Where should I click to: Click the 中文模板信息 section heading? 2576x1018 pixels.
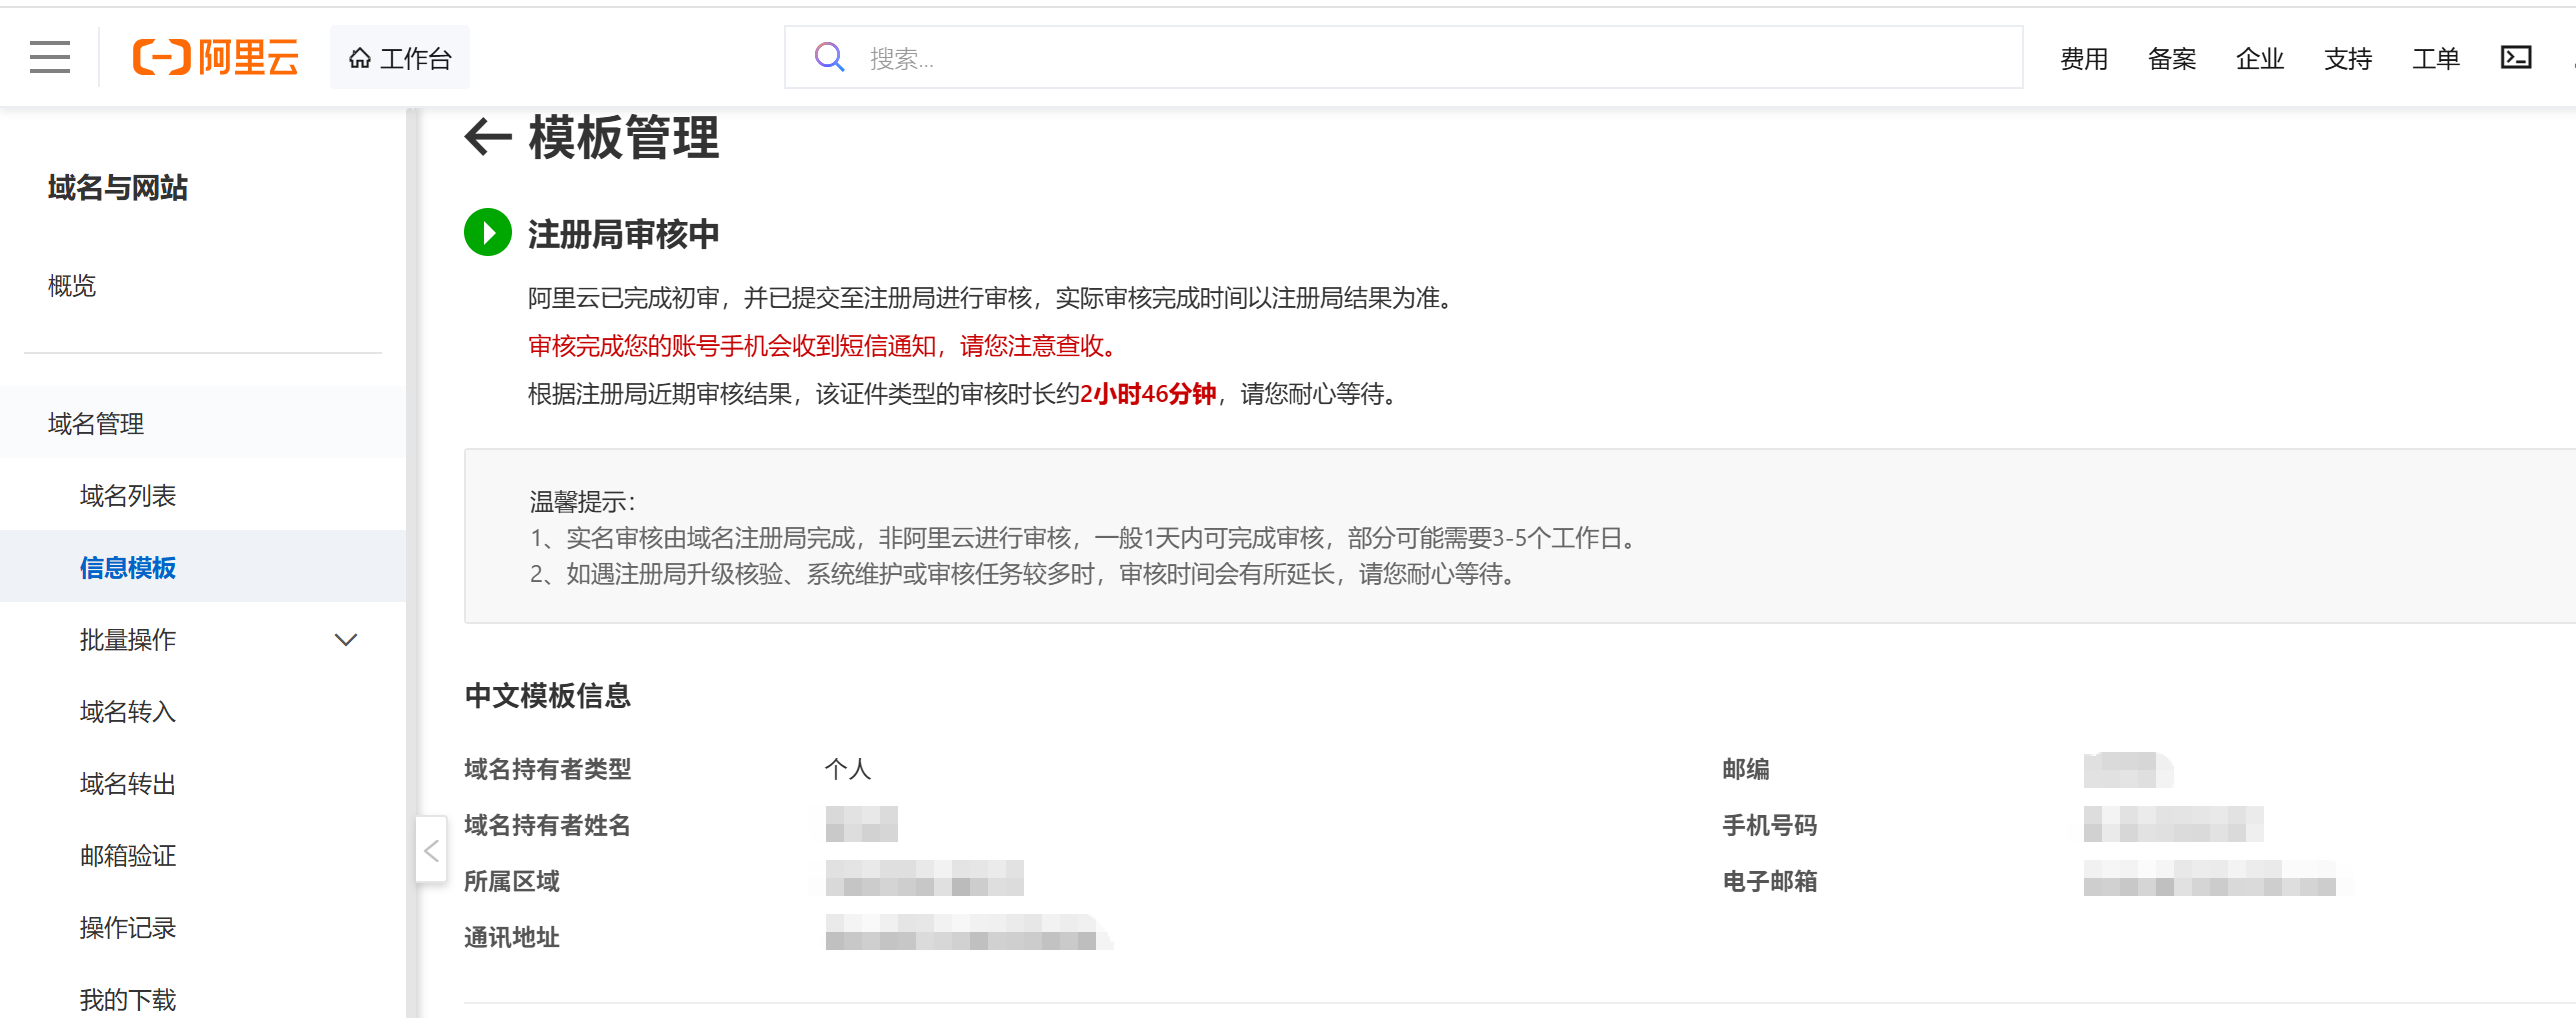tap(548, 695)
